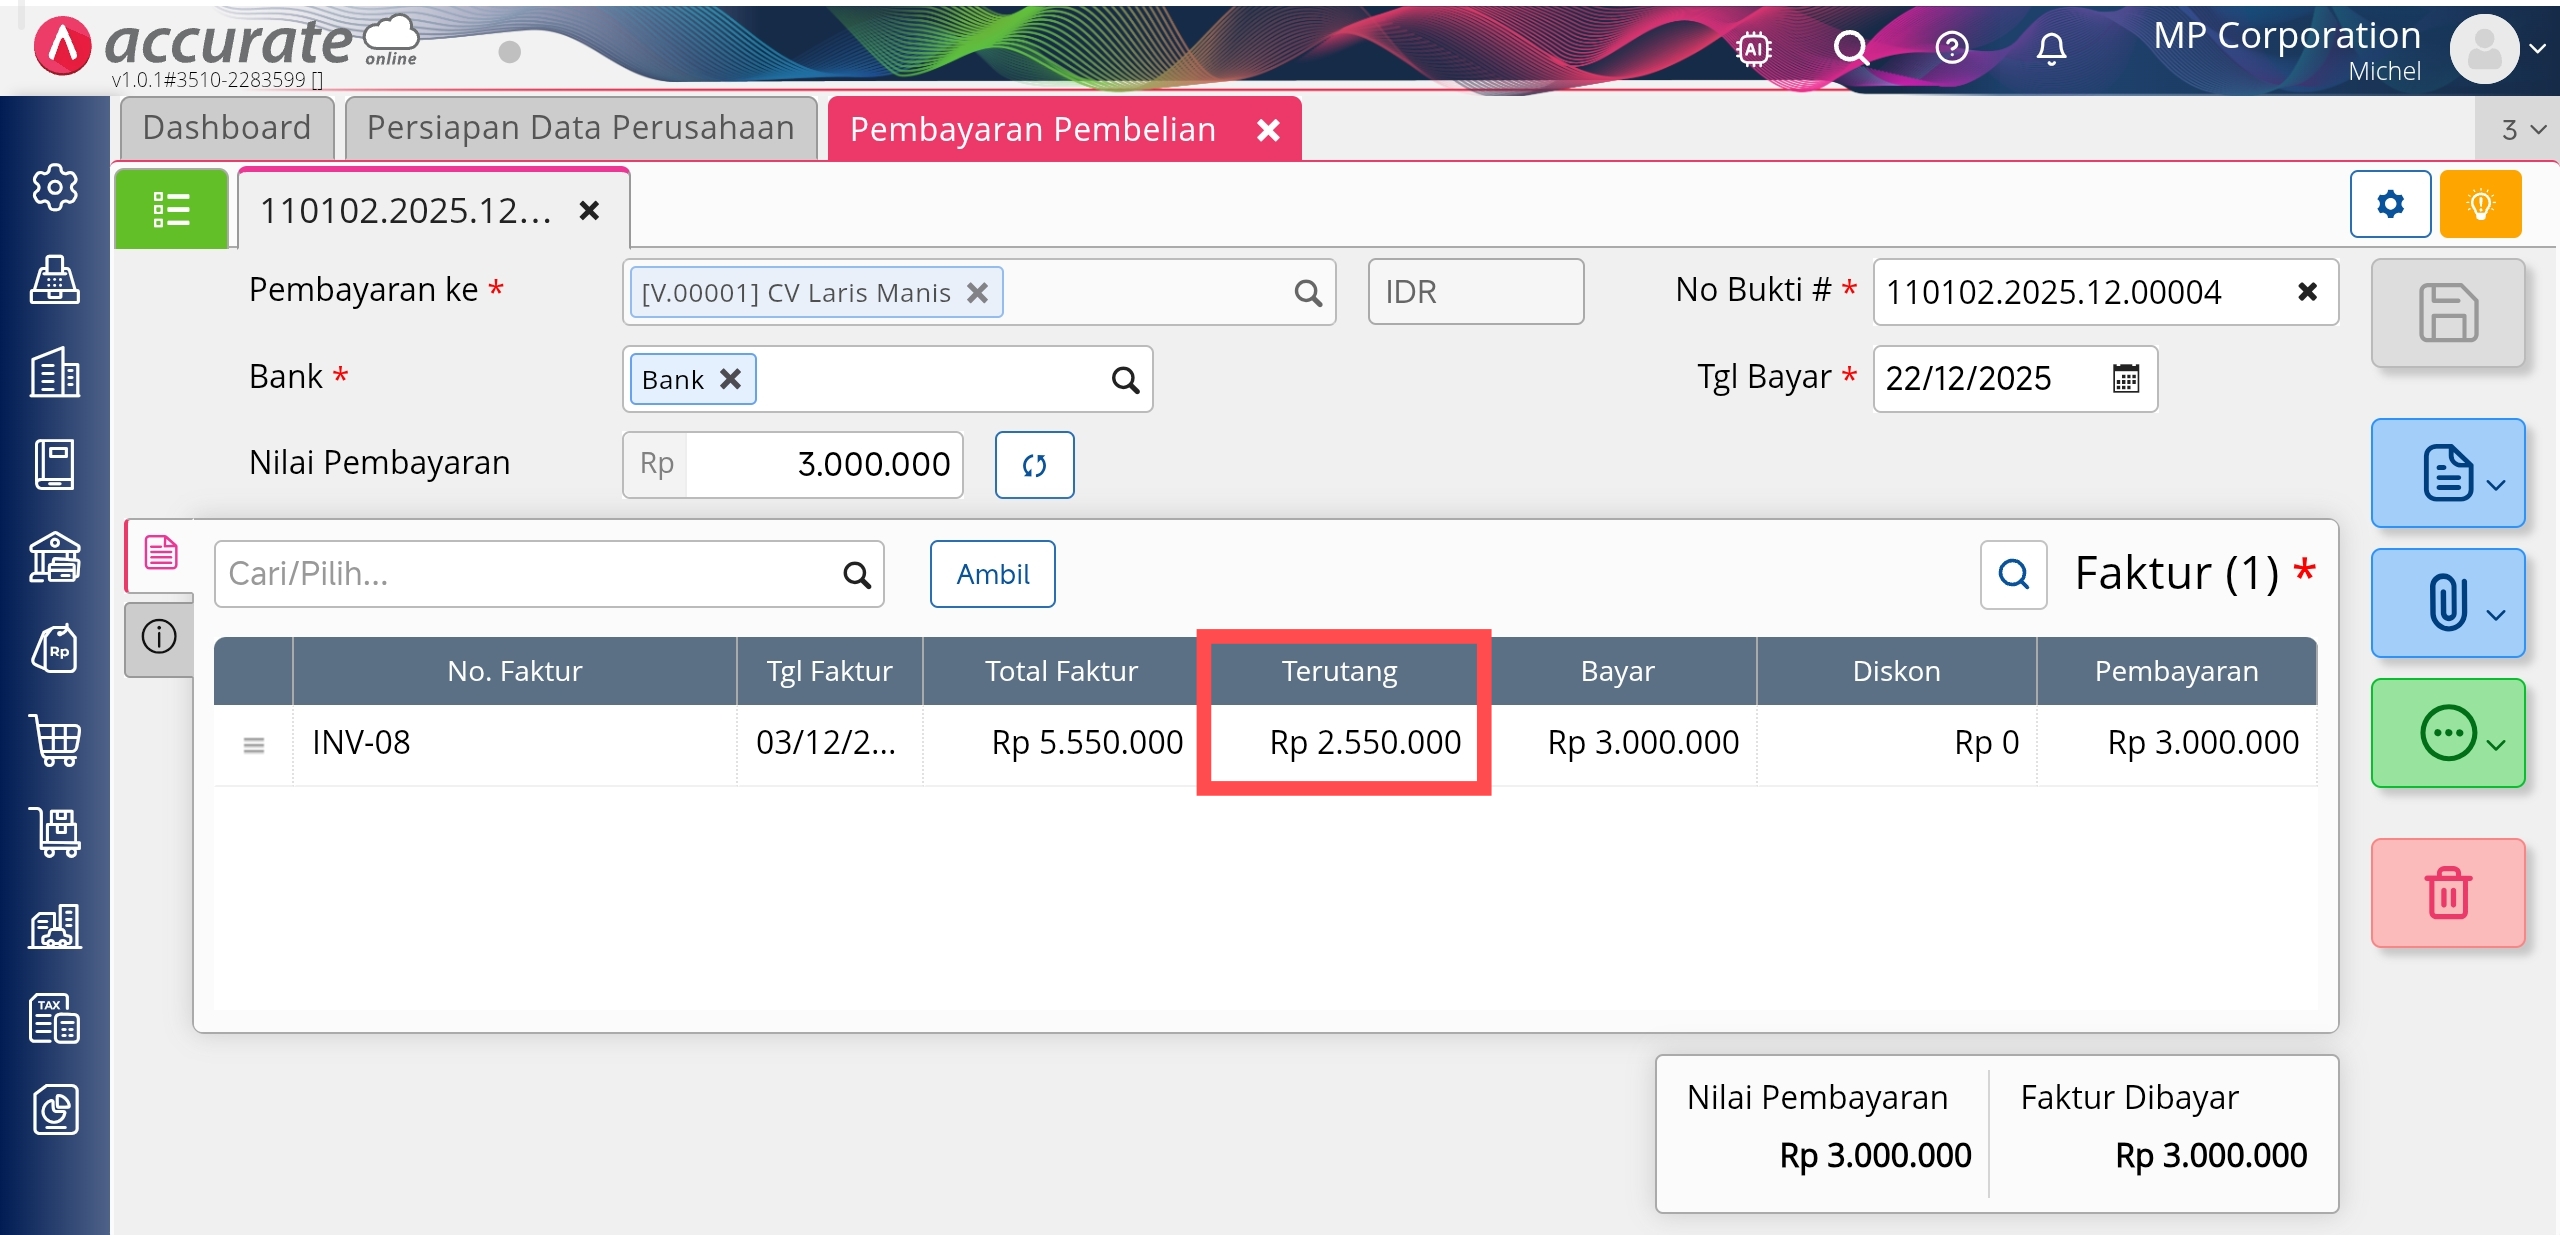The image size is (2560, 1235).
Task: Expand the green more options dropdown
Action: click(x=2447, y=733)
